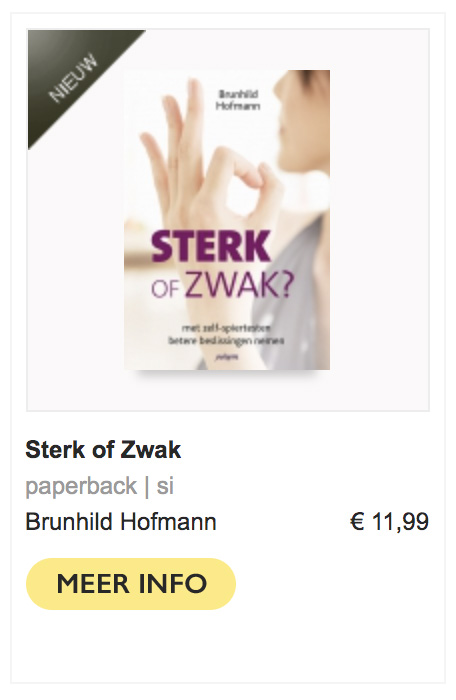This screenshot has width=456, height=700.
Task: Click the NIEUW corner ribbon badge
Action: [74, 77]
